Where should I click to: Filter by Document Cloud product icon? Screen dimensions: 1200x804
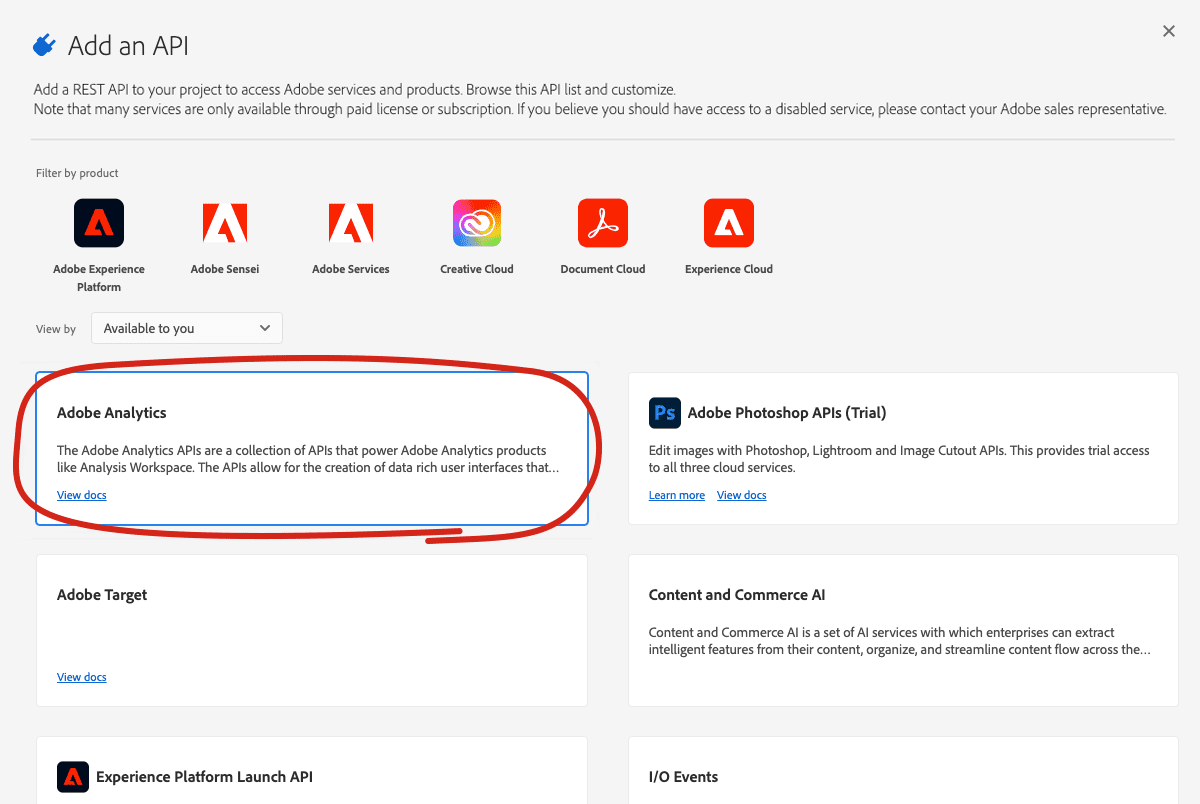click(603, 223)
